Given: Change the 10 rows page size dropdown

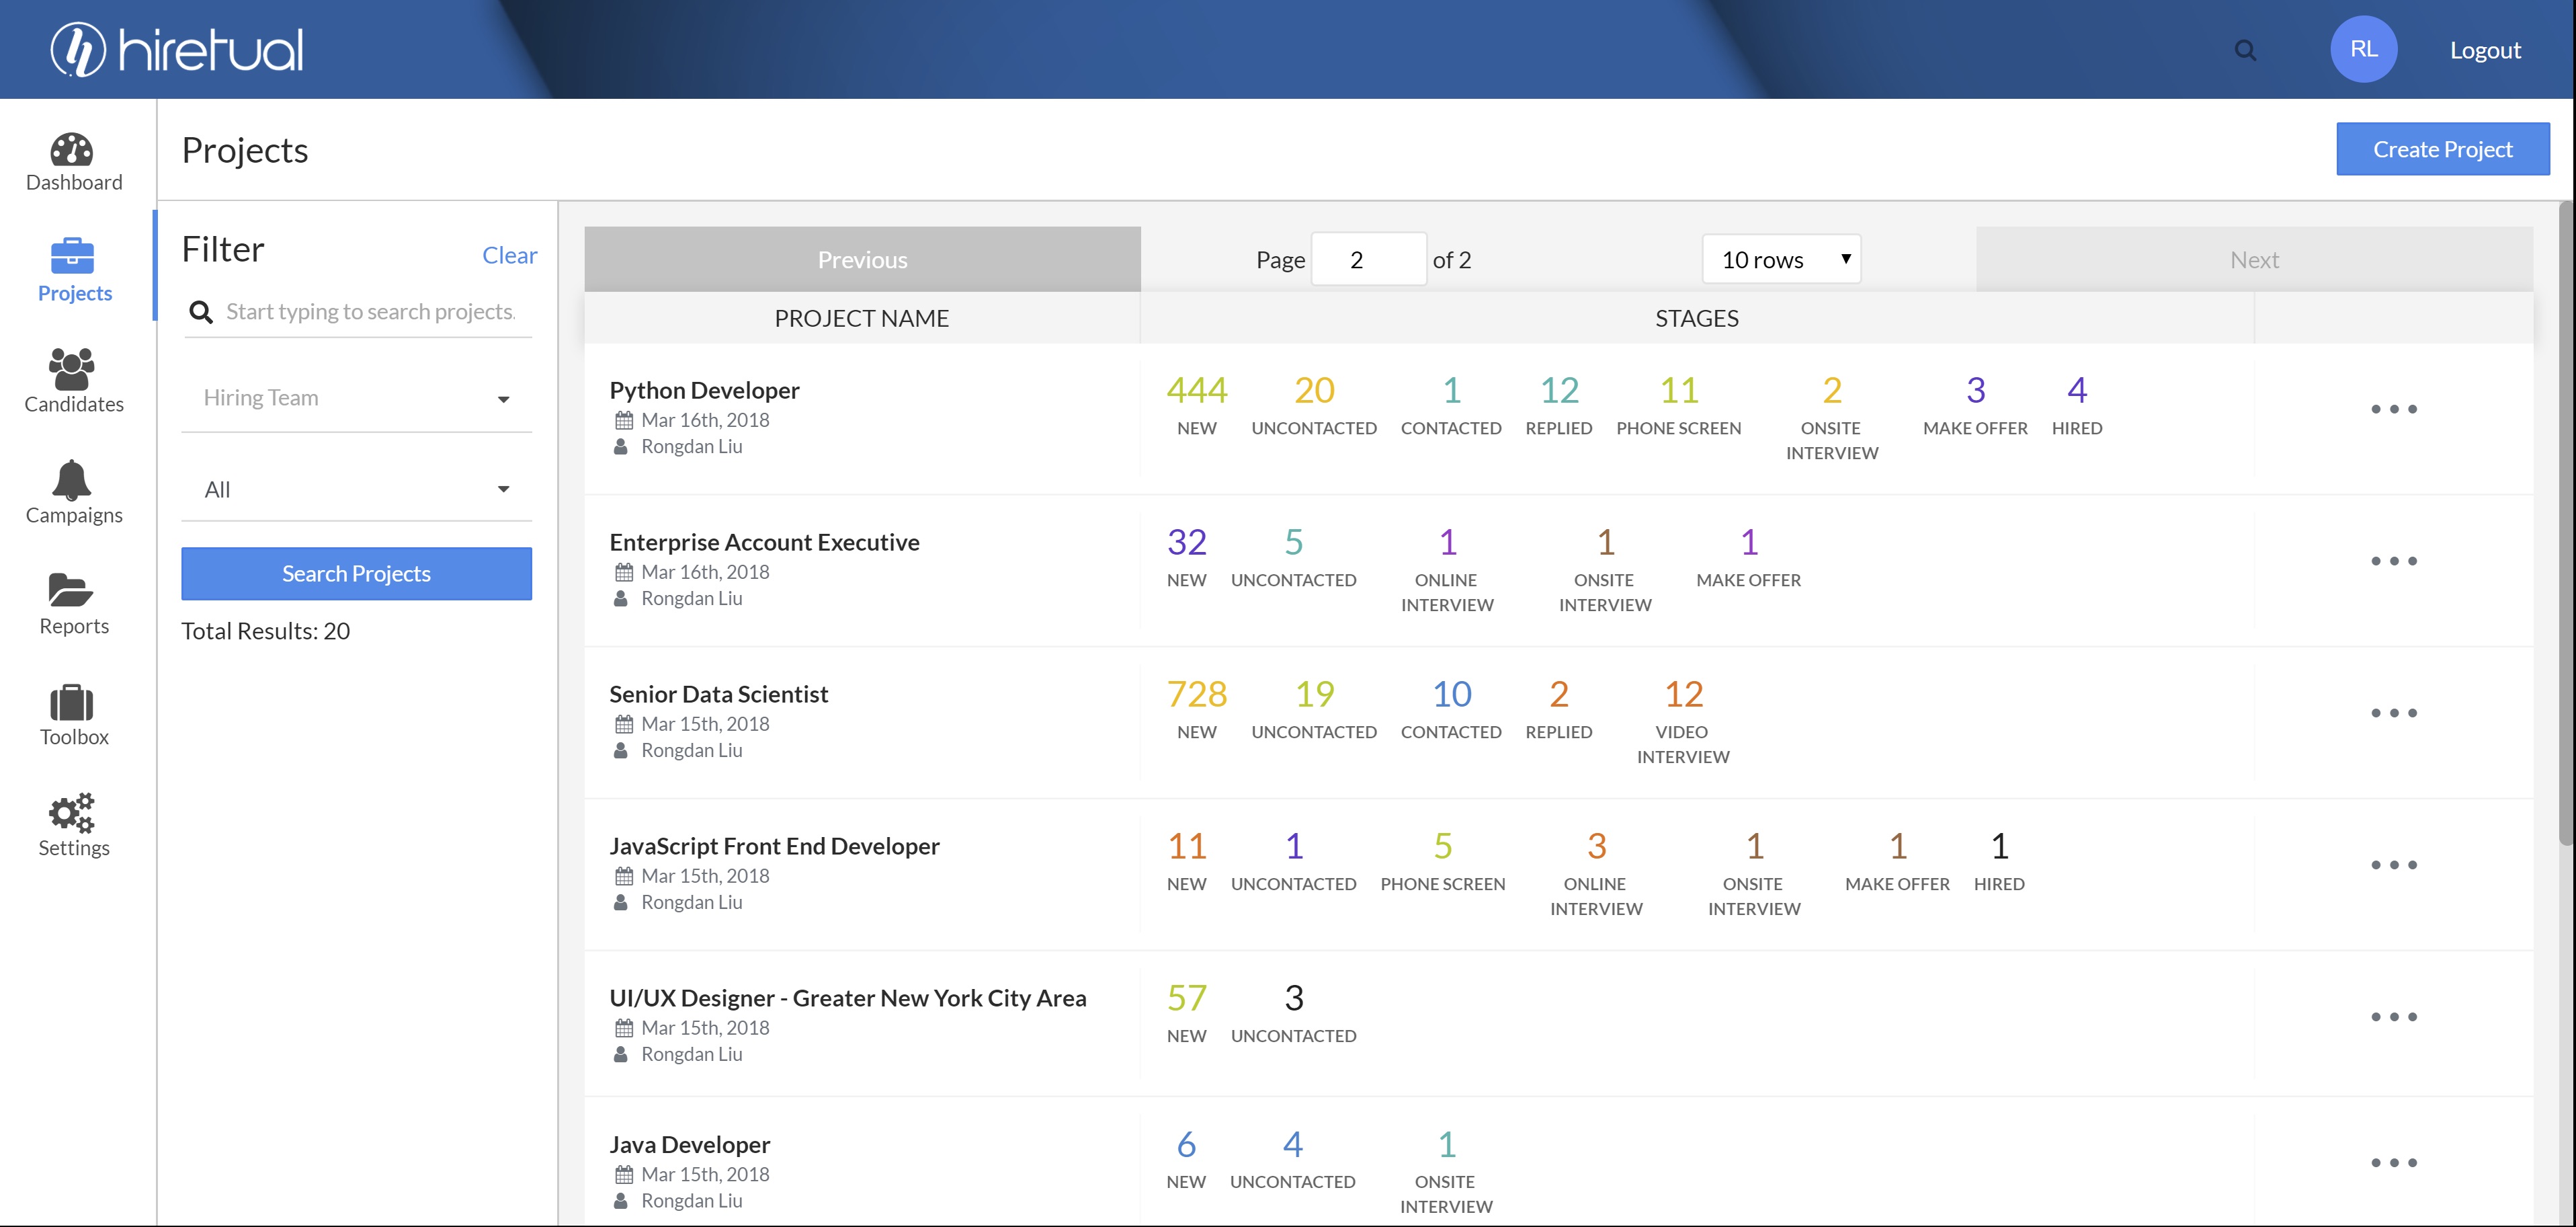Looking at the screenshot, I should (x=1781, y=259).
